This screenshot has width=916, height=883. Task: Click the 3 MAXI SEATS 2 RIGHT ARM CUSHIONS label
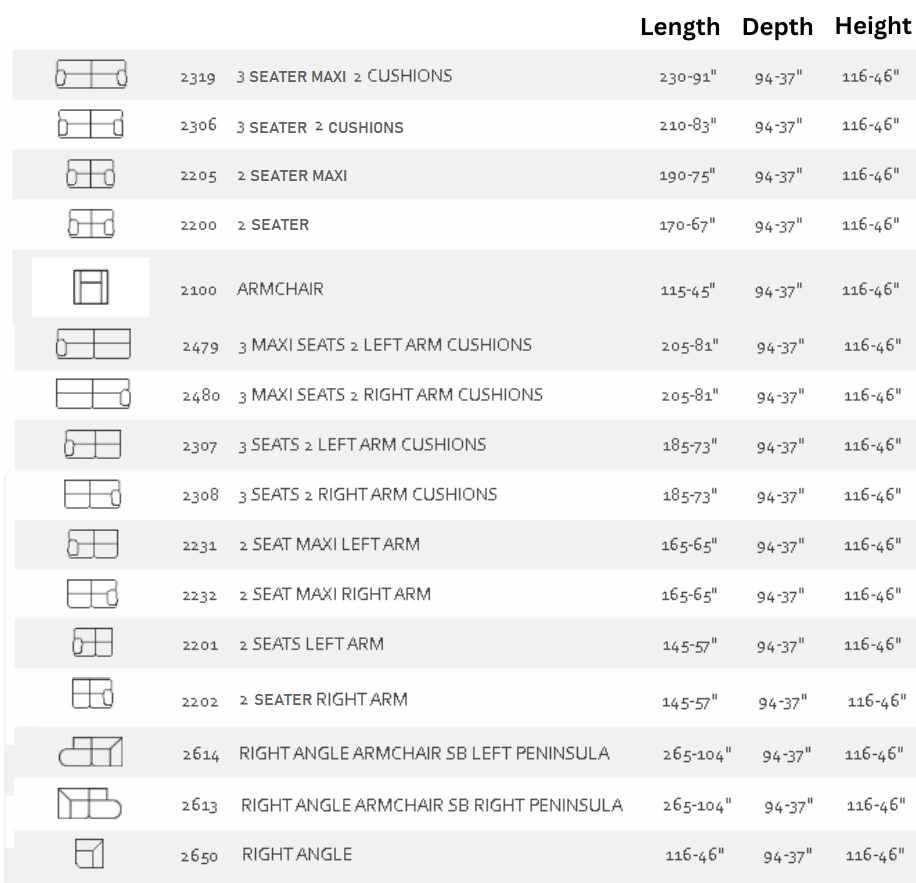tap(390, 395)
